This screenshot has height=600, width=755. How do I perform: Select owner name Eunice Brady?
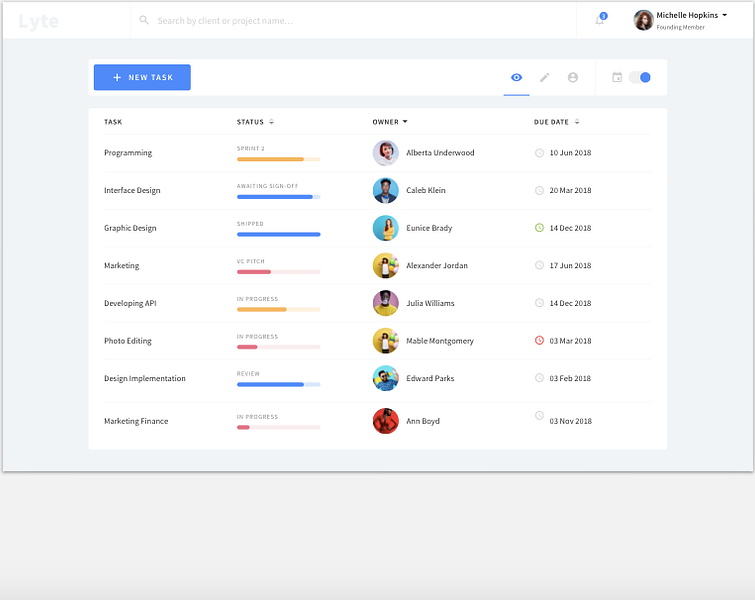pyautogui.click(x=429, y=228)
